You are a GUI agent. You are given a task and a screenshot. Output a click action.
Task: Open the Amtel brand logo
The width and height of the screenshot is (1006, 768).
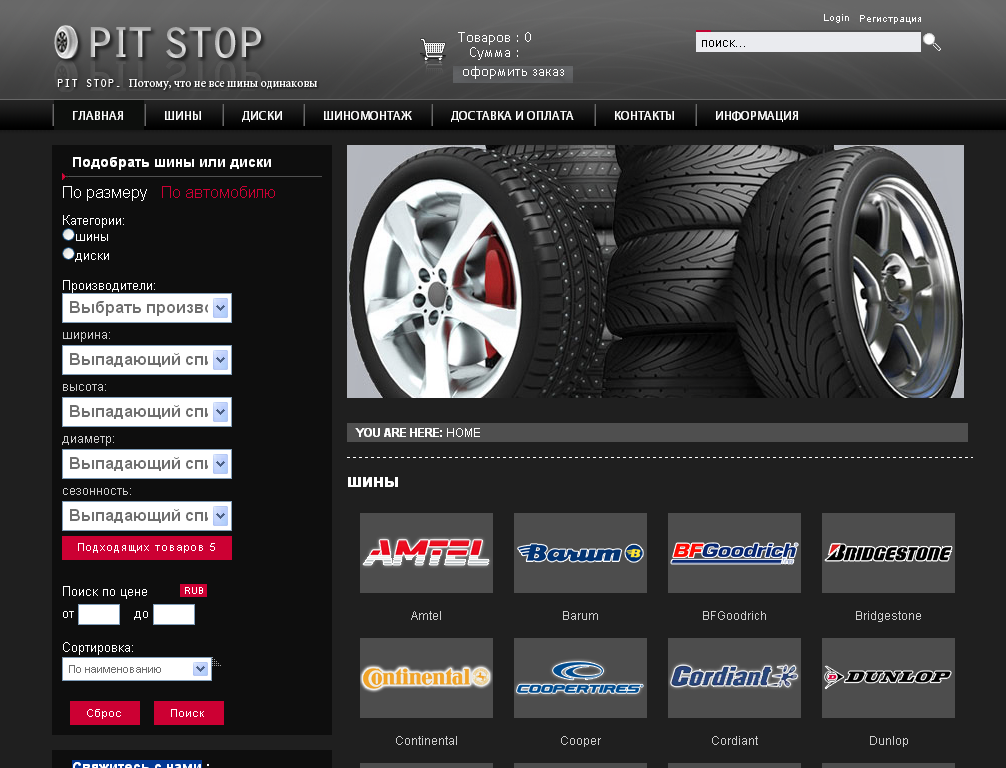coord(426,553)
